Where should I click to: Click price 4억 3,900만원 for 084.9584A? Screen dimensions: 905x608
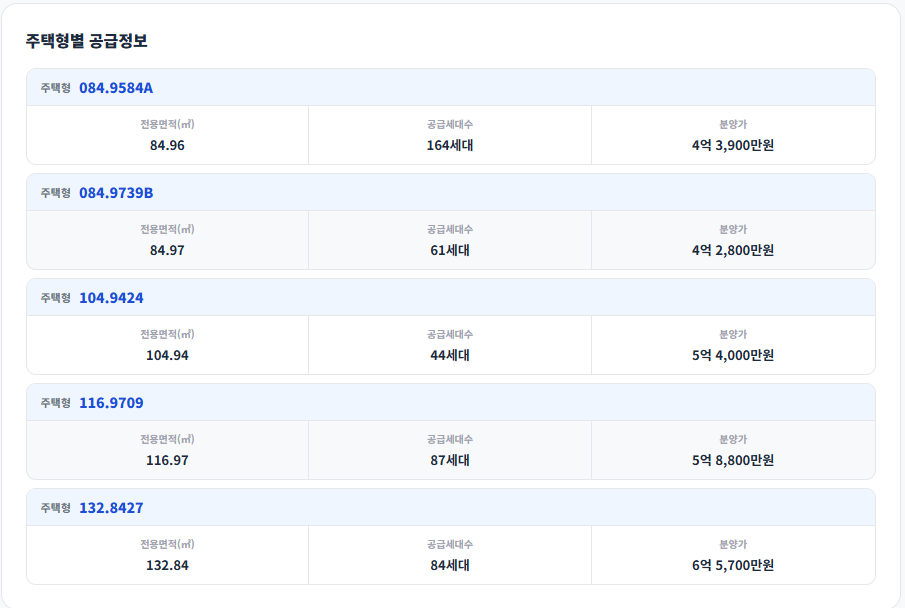pos(733,146)
